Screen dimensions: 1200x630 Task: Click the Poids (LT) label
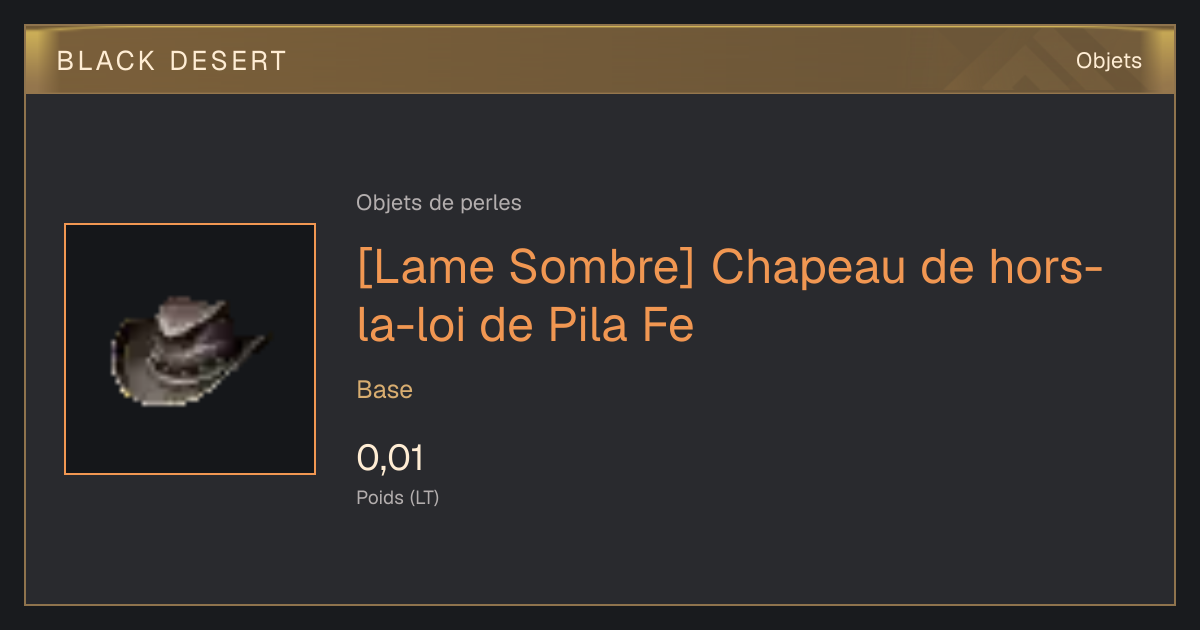point(398,497)
